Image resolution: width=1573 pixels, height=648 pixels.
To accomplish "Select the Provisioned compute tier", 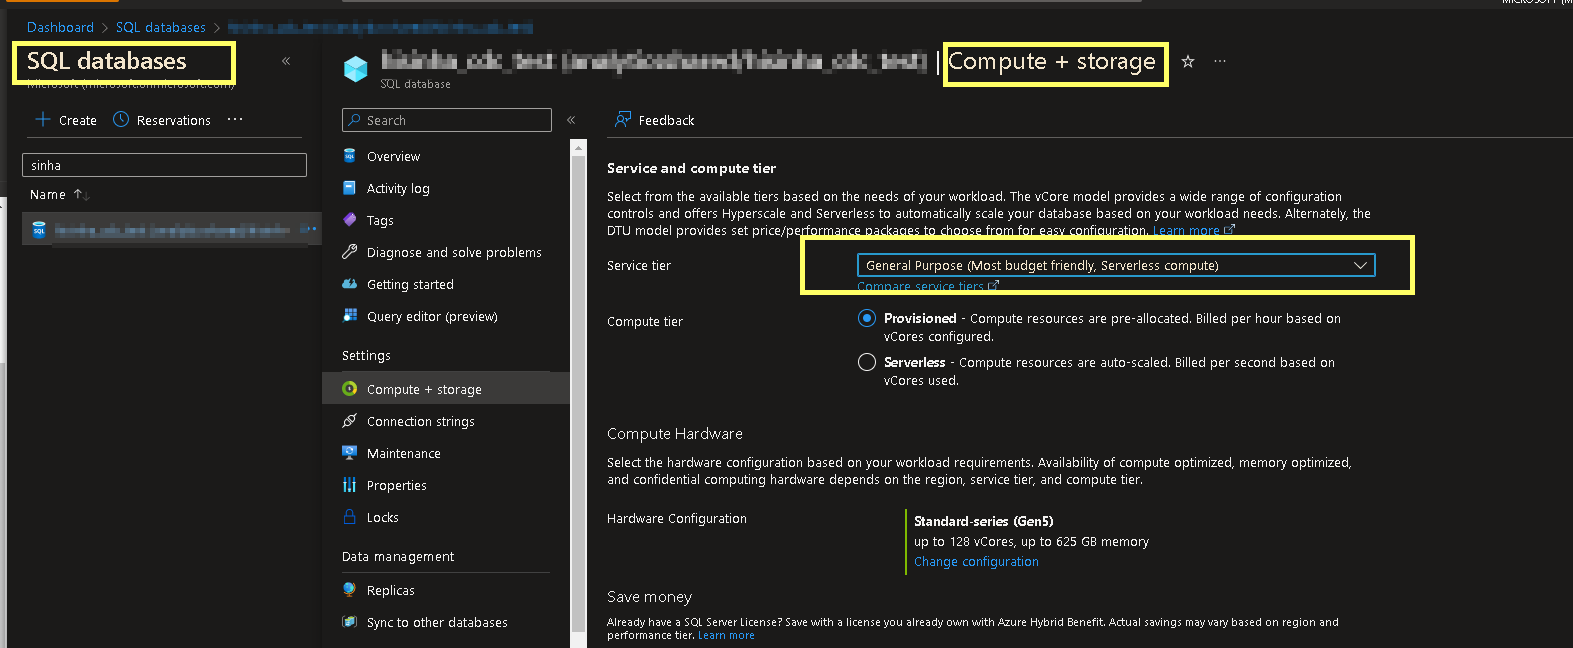I will 867,318.
